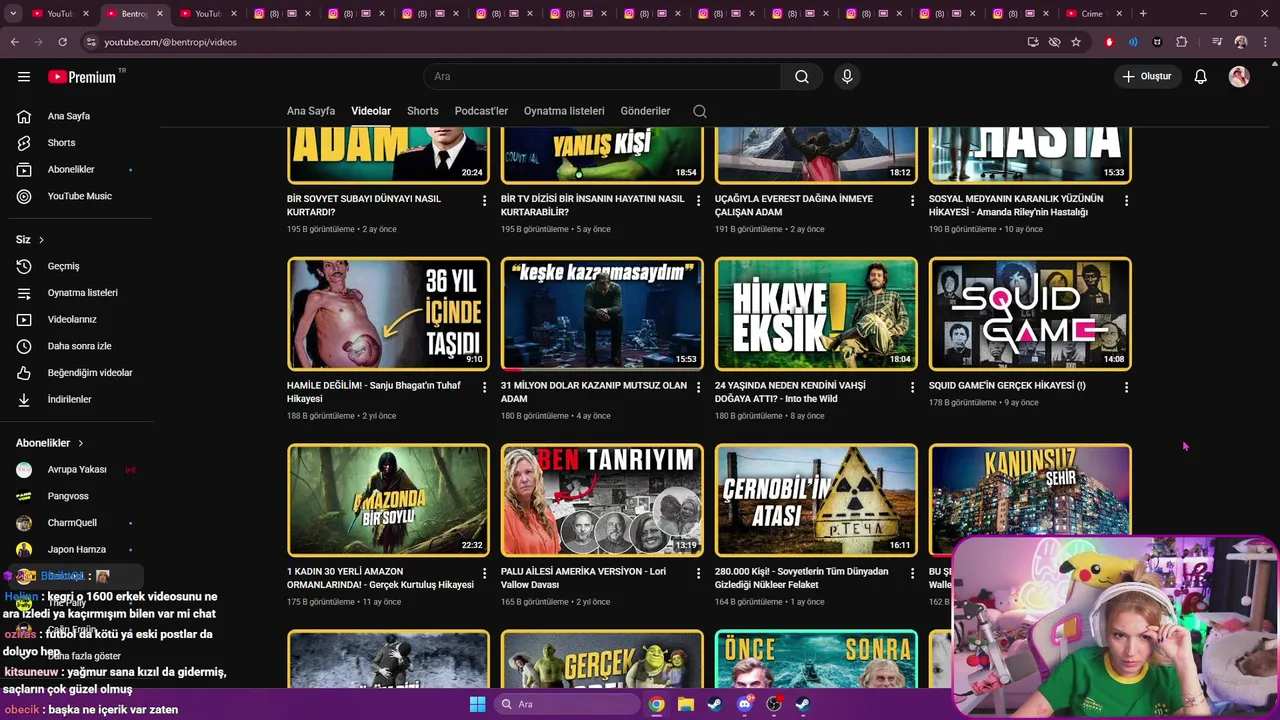Expand the Abonelikler section heading
Image resolution: width=1280 pixels, height=720 pixels.
[50, 443]
